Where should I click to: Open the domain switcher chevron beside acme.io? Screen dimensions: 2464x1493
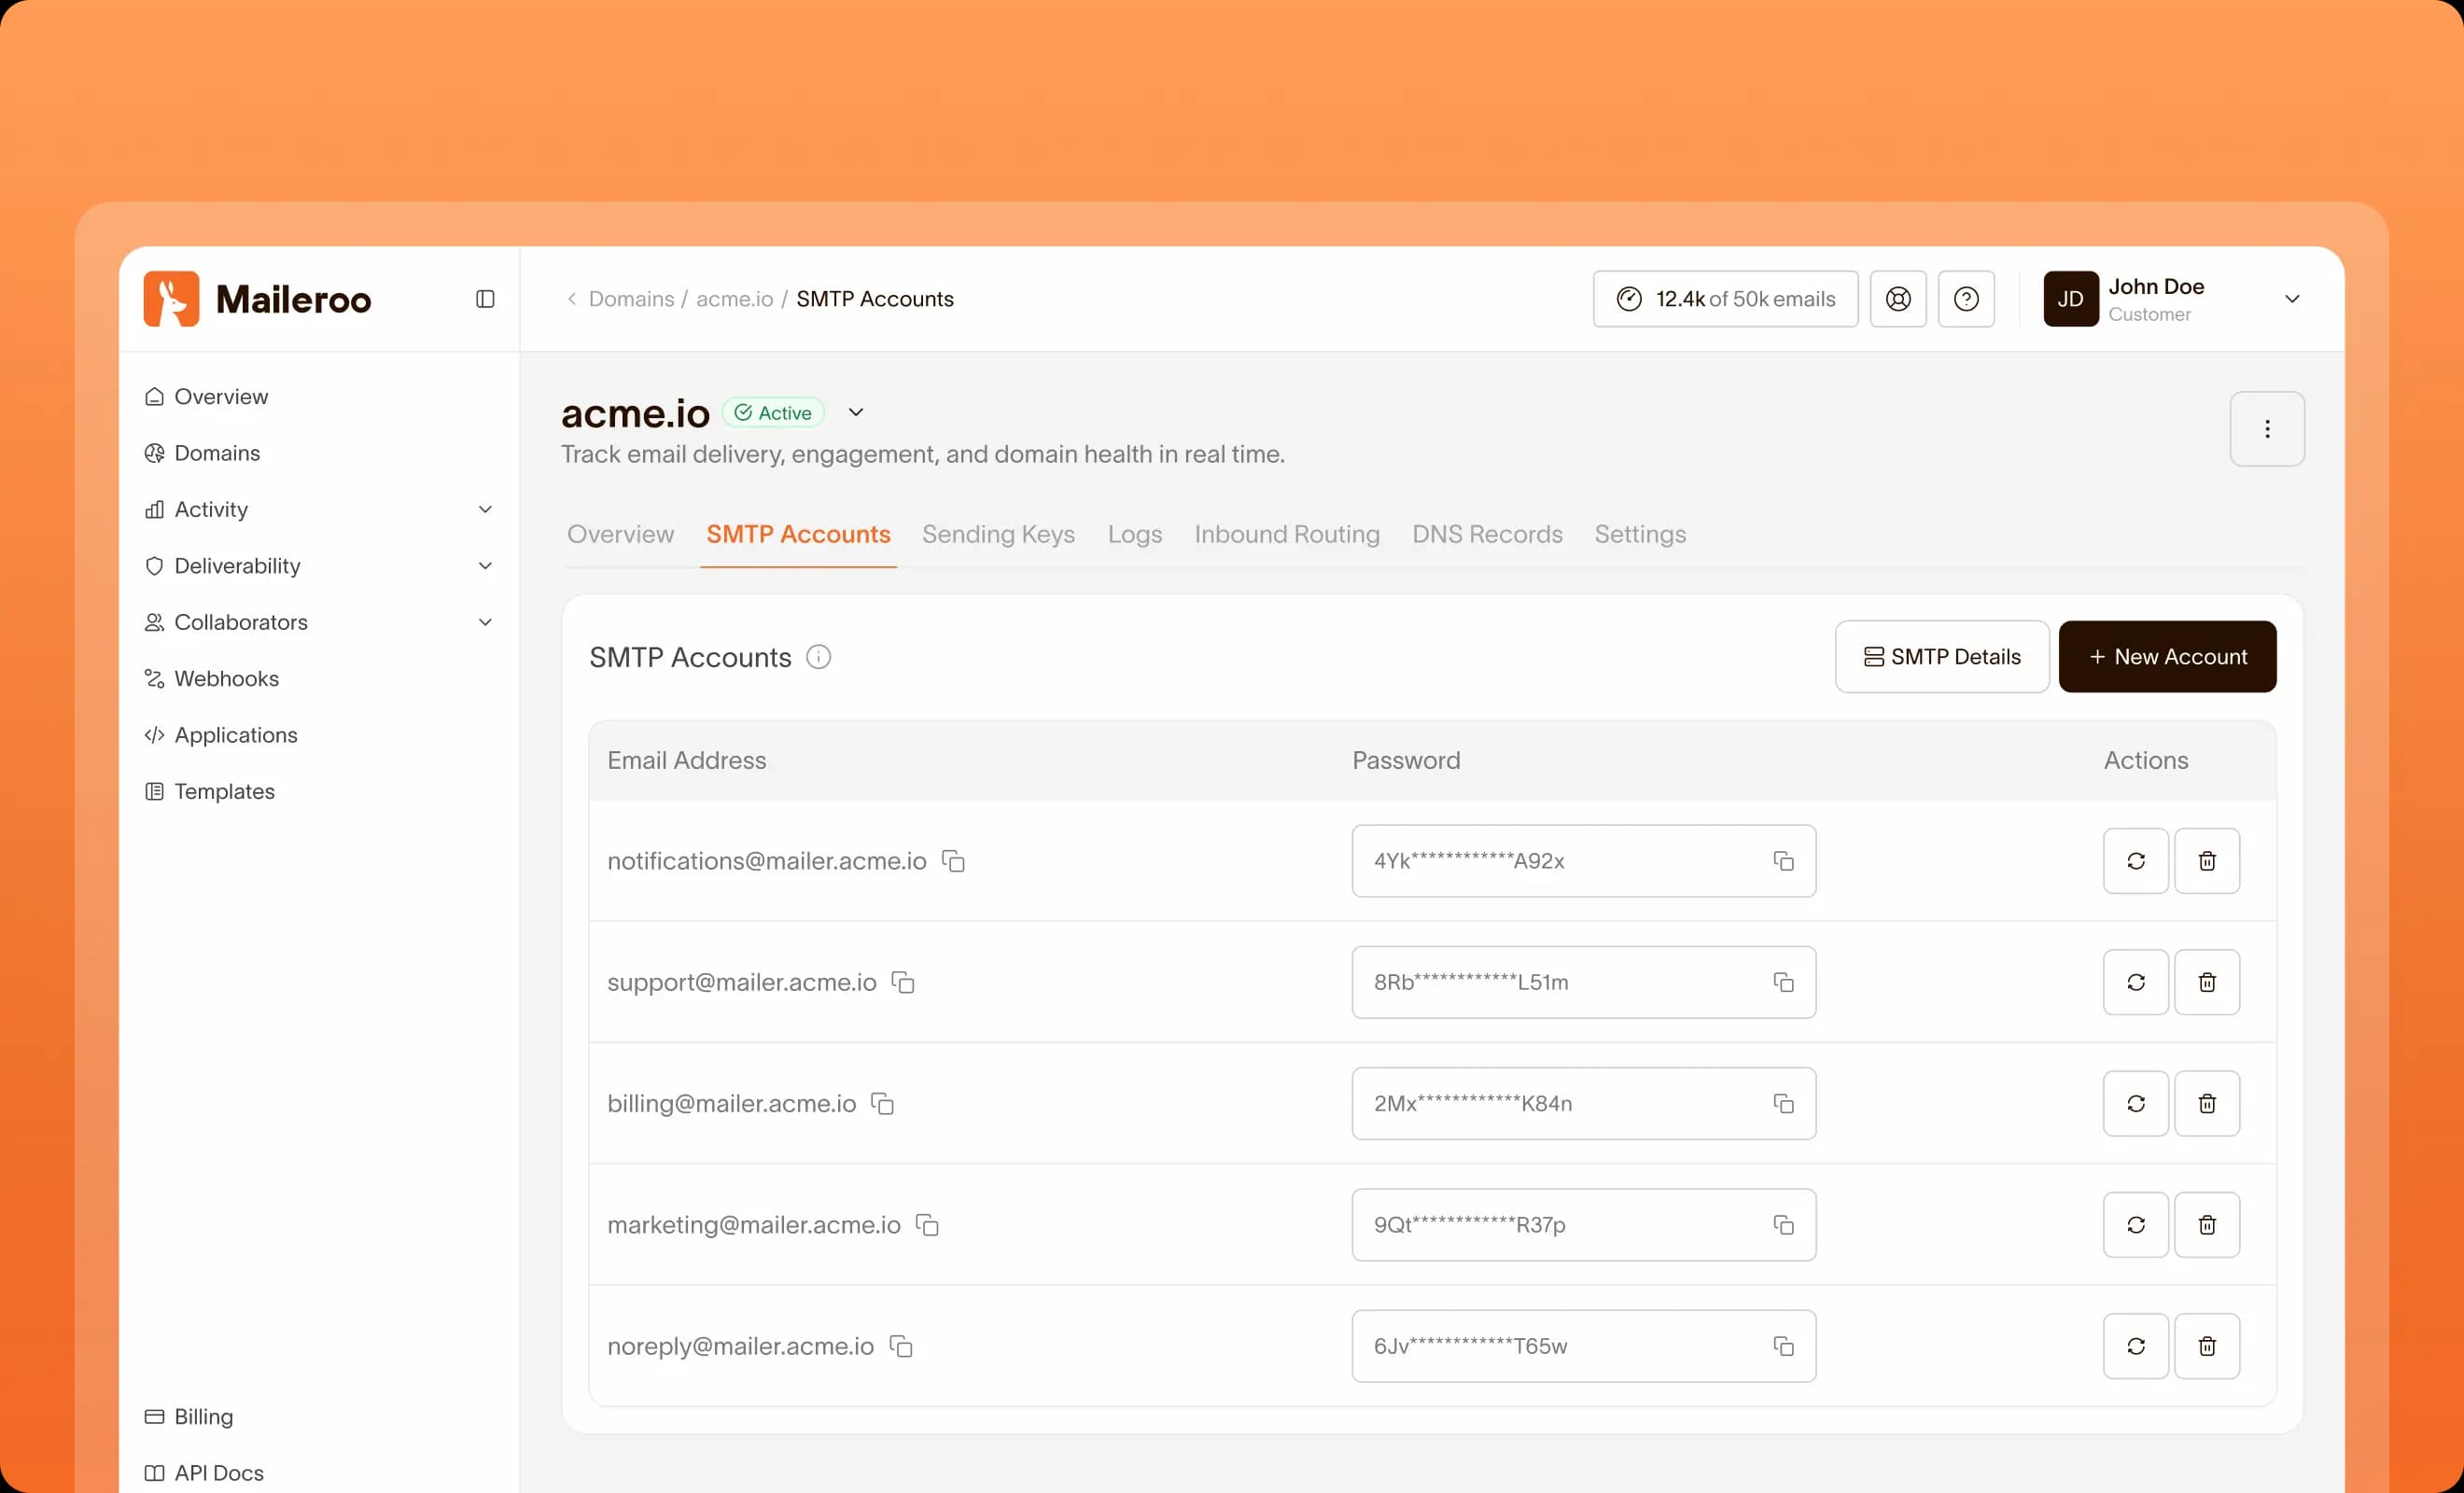click(x=856, y=412)
